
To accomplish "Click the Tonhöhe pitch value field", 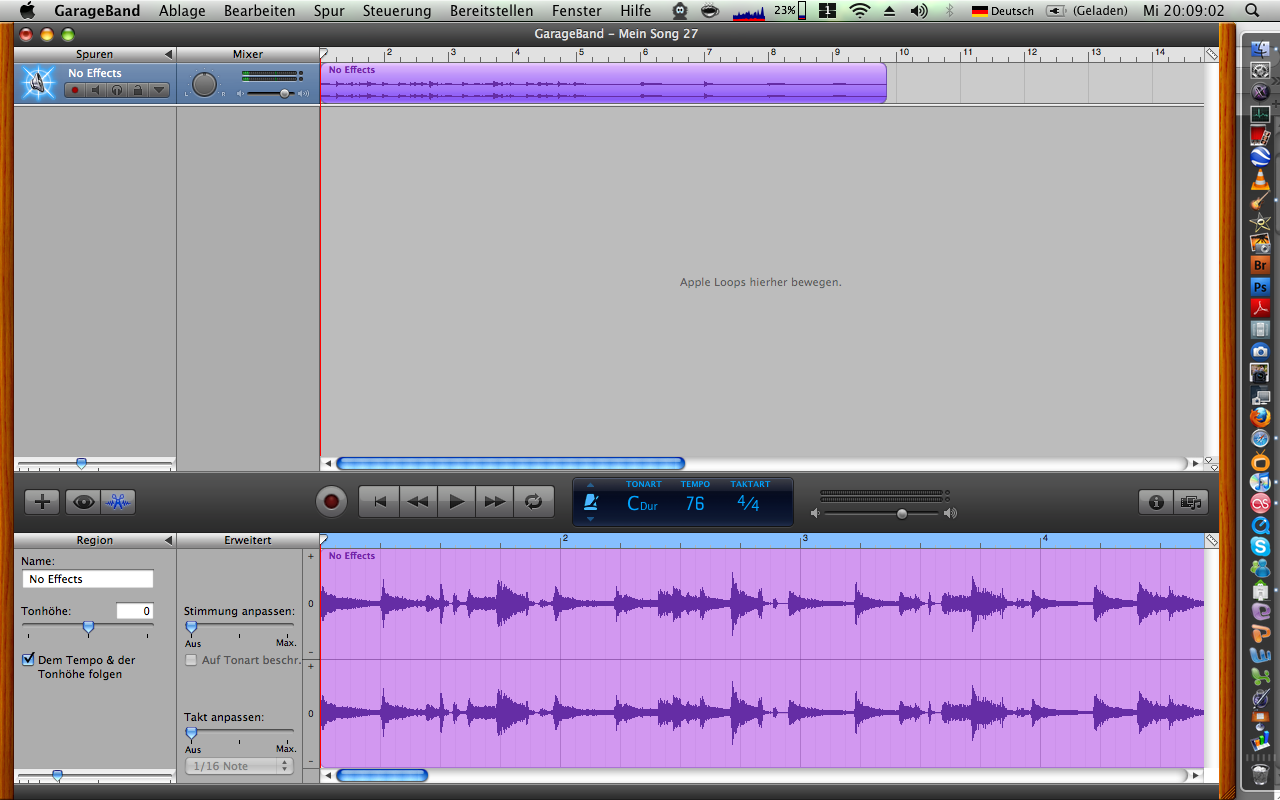I will pyautogui.click(x=134, y=611).
